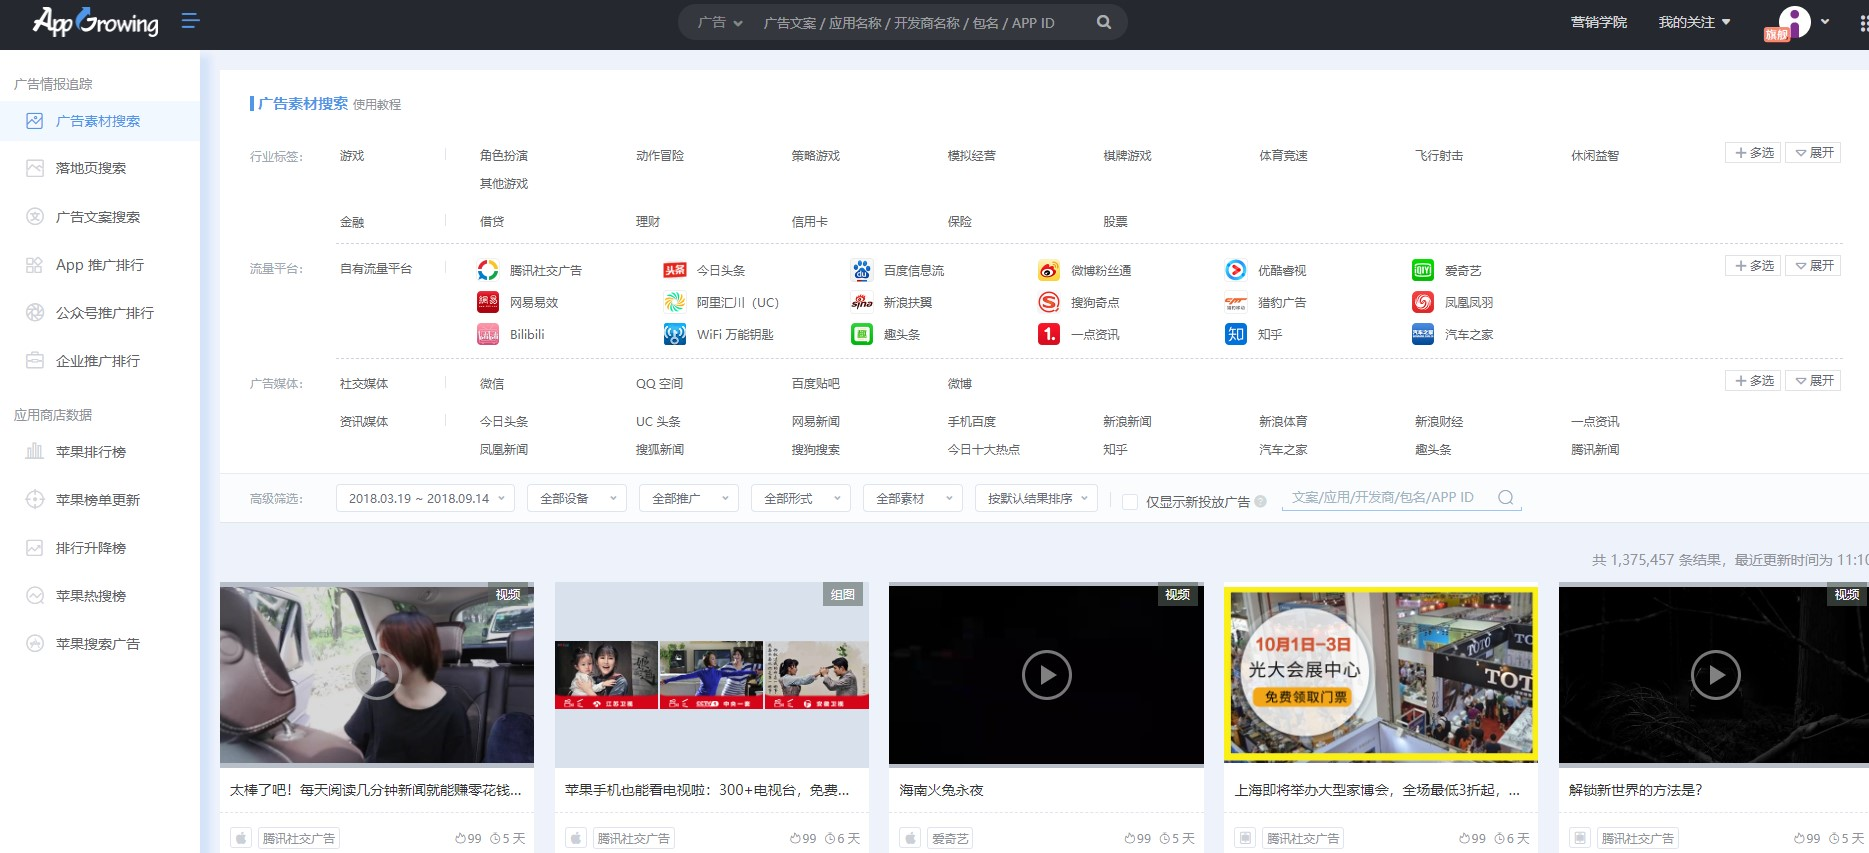Select the Bilibili platform icon
Screen dimensions: 1869x853
(x=488, y=334)
